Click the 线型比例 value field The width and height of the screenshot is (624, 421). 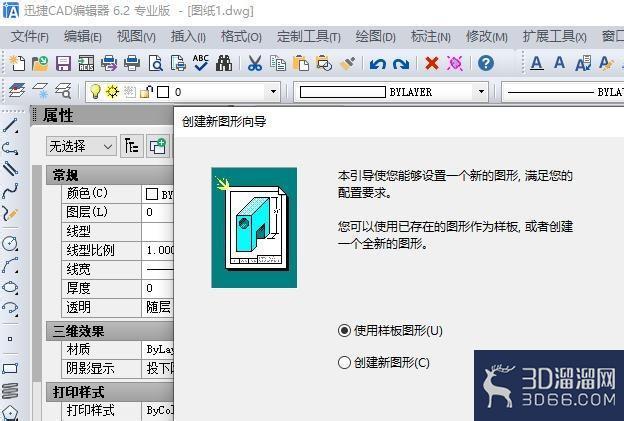click(158, 250)
